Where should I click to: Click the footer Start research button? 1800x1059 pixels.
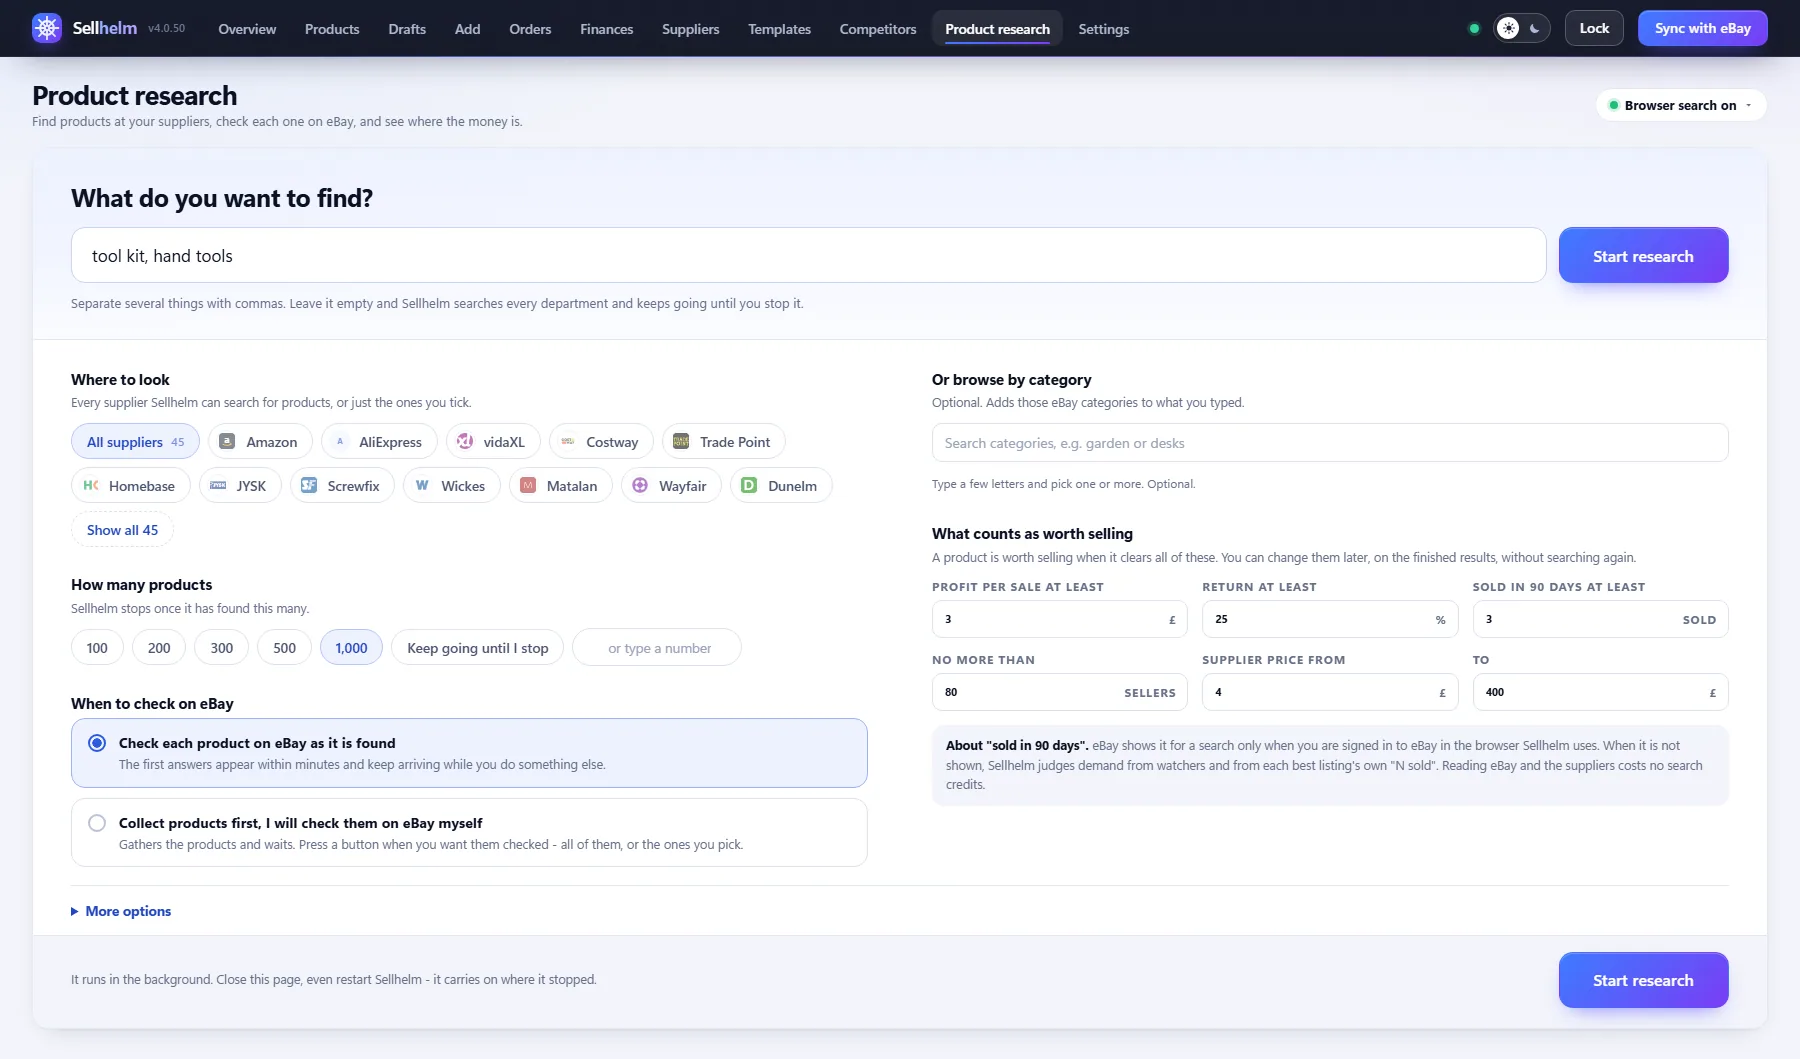pos(1644,980)
